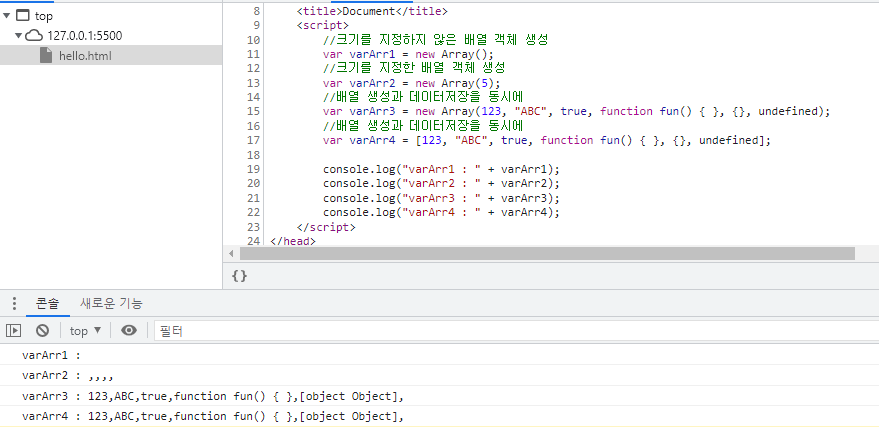Click the "var varArr1 = new Array();" line

408,54
